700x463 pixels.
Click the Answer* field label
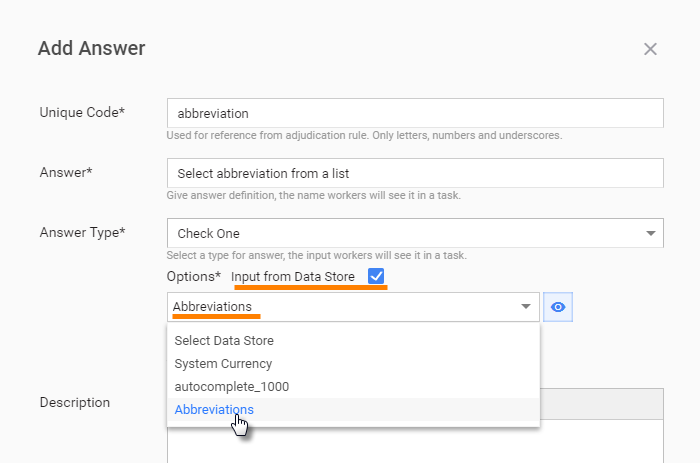(x=66, y=172)
